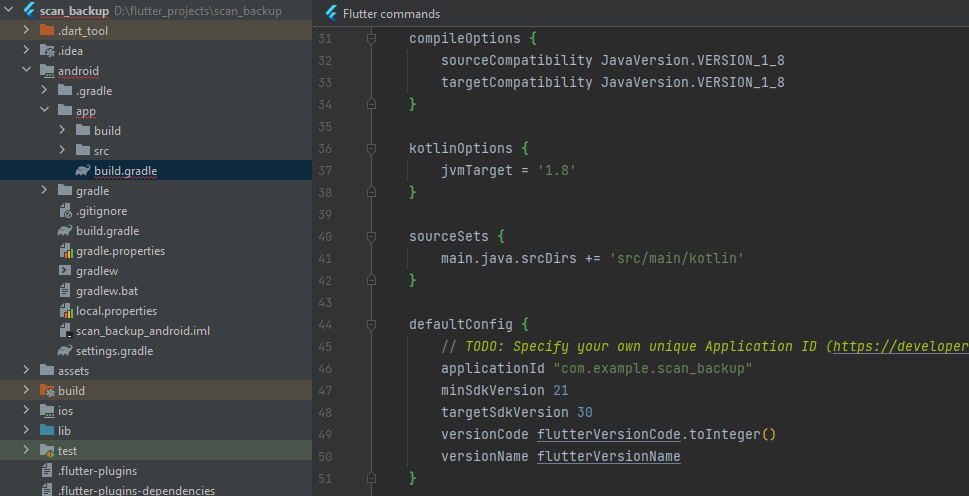Click the Flutter logo in Flutter commands bar
This screenshot has height=496, width=969.
coord(331,13)
